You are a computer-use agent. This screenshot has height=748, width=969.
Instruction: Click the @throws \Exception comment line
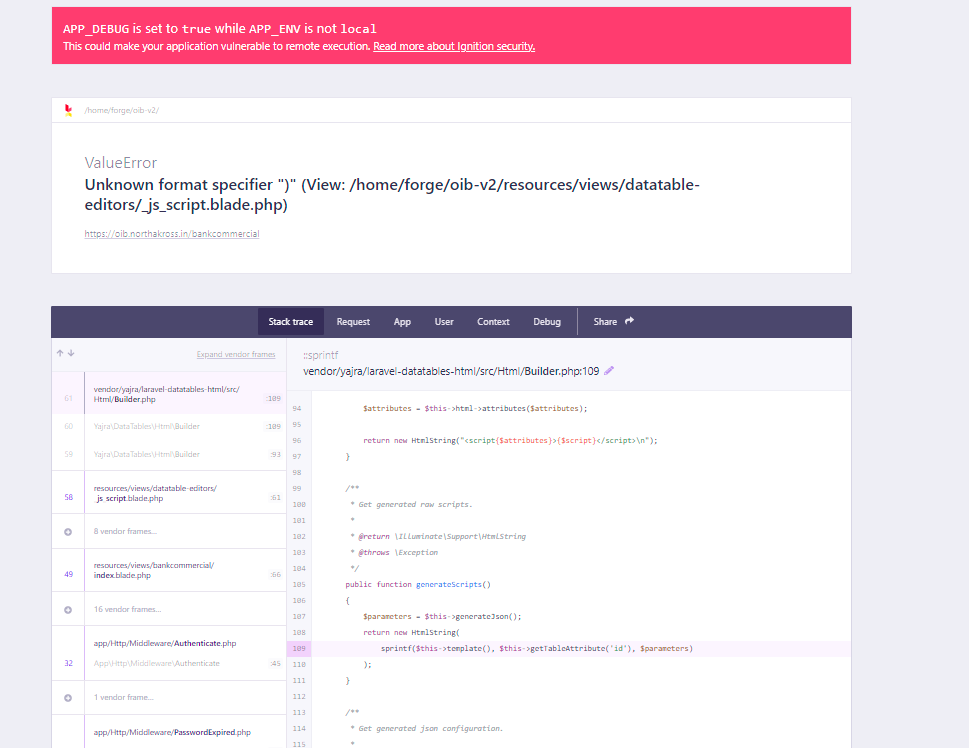tap(394, 552)
